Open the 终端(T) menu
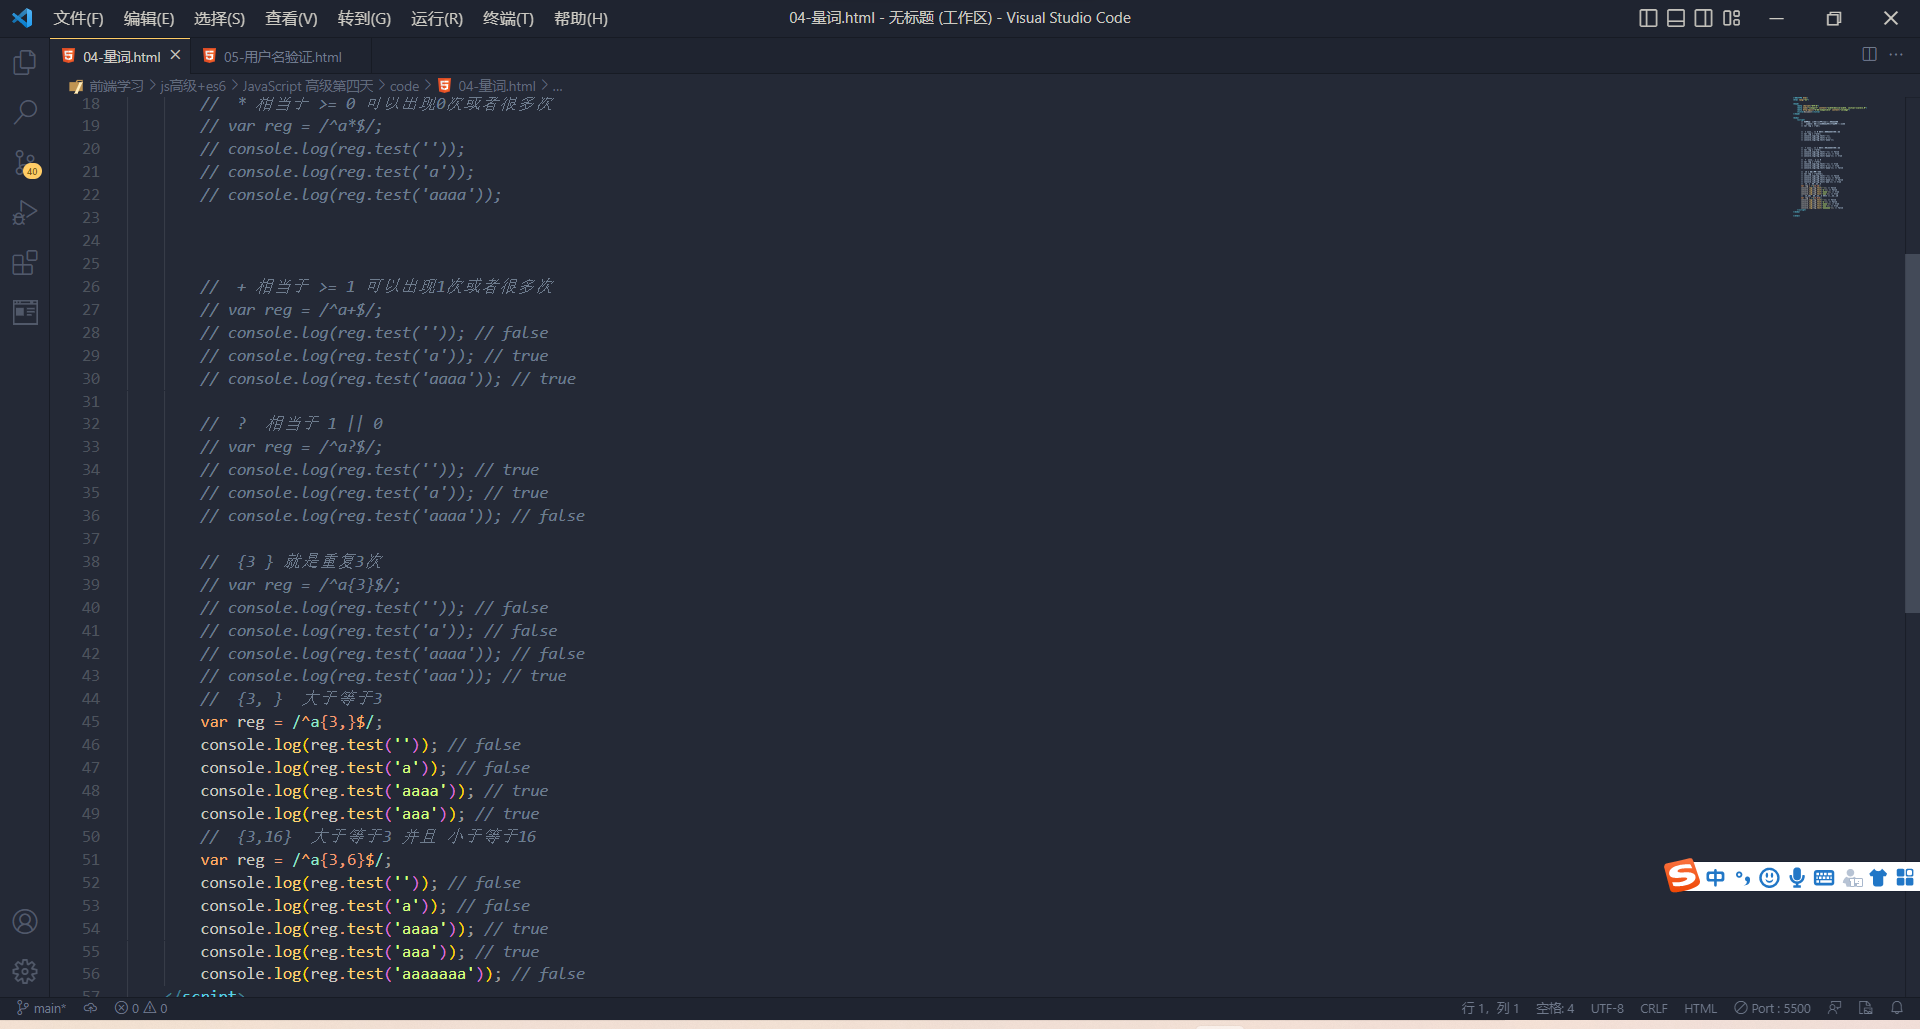The width and height of the screenshot is (1920, 1029). pos(508,18)
